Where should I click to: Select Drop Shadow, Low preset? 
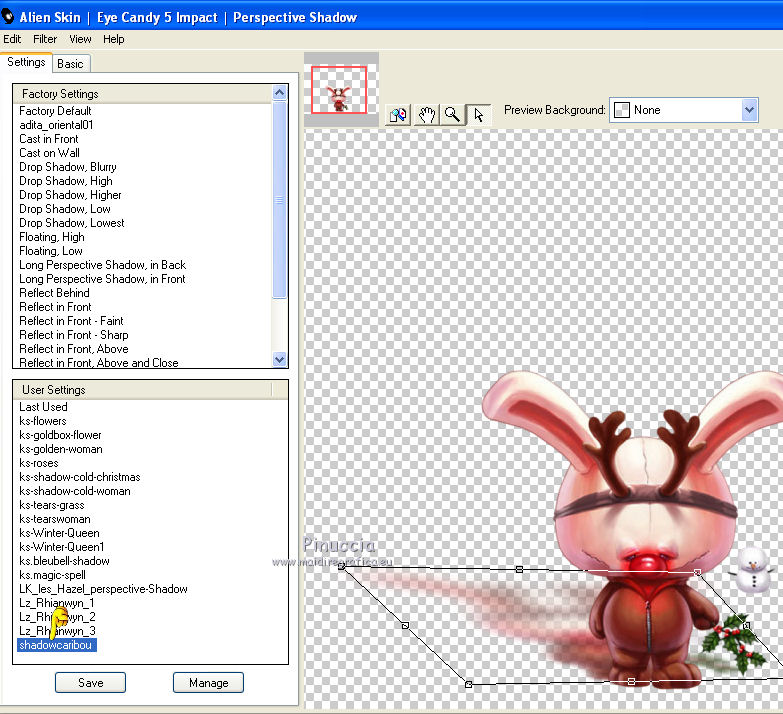64,209
